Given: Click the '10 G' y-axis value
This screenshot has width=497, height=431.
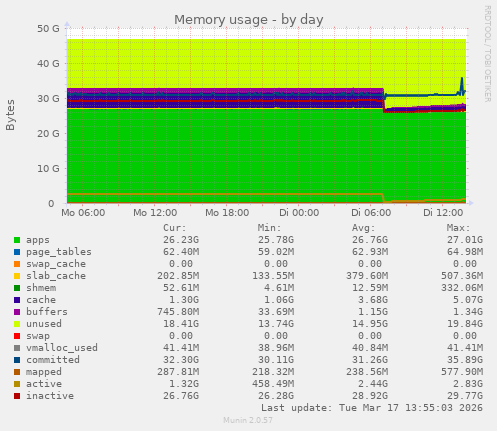Looking at the screenshot, I should [48, 169].
